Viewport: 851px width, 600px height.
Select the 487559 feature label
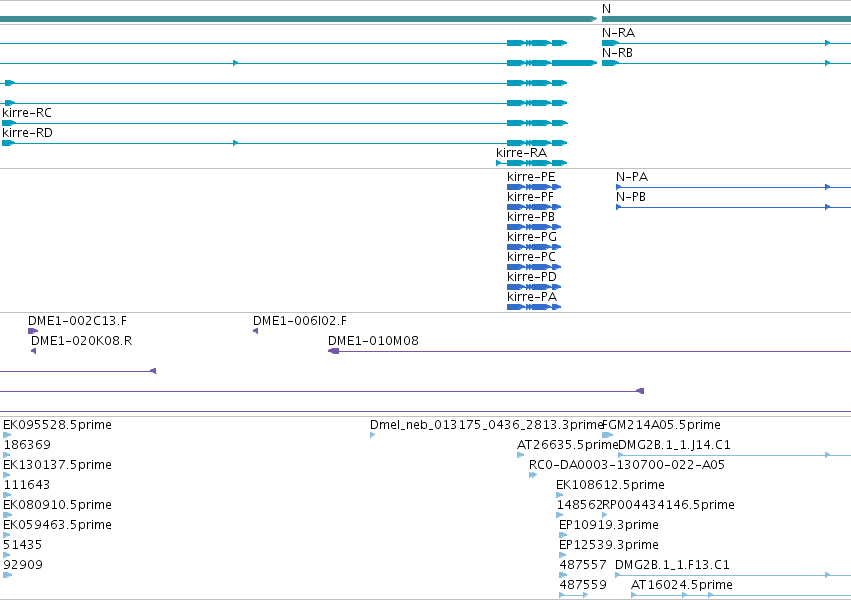point(583,585)
